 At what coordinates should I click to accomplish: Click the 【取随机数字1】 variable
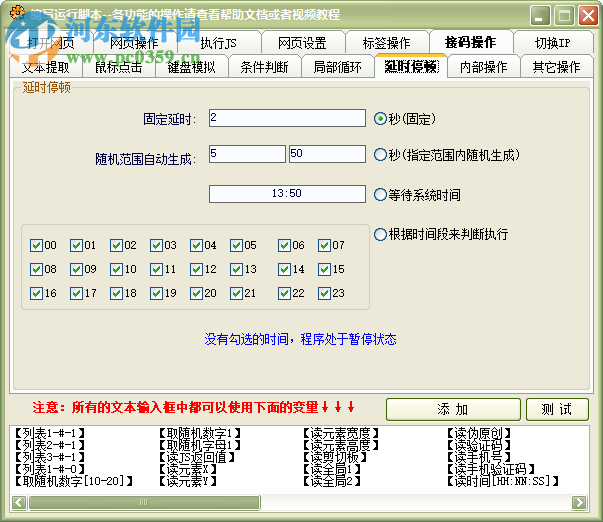point(200,434)
